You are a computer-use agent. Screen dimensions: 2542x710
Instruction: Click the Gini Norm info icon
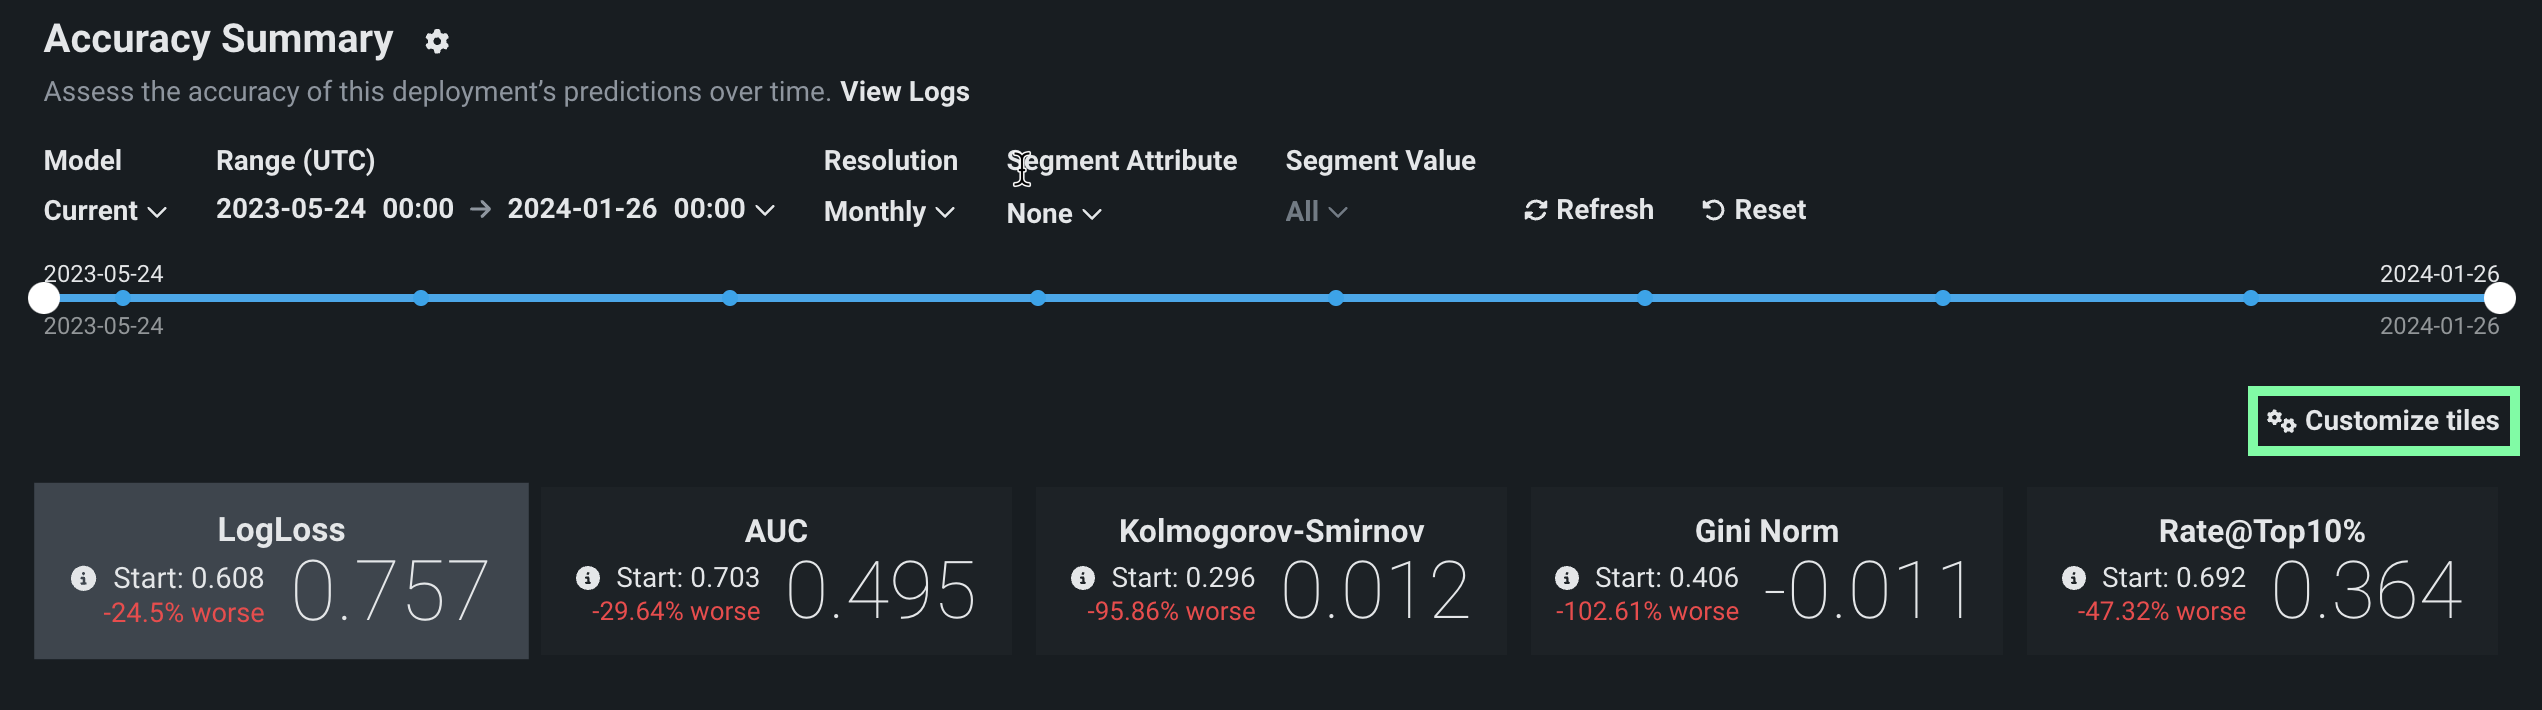[x=1566, y=578]
